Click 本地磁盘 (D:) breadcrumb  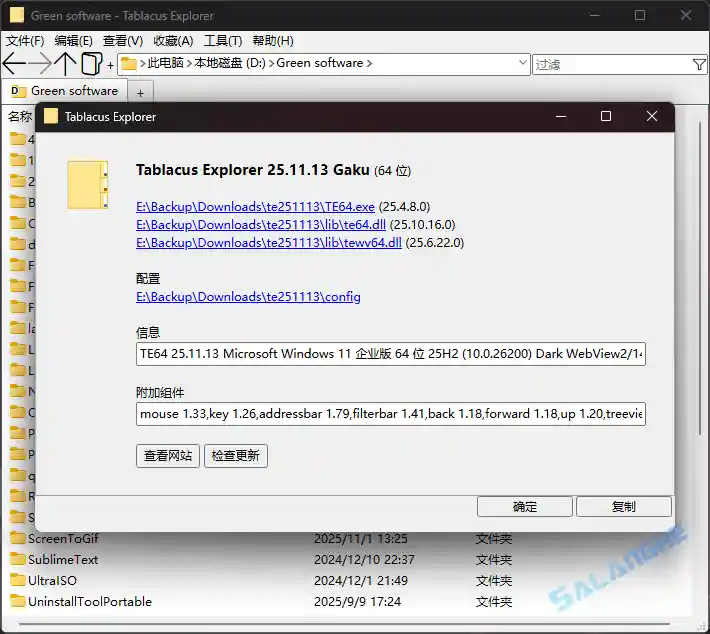tap(230, 63)
